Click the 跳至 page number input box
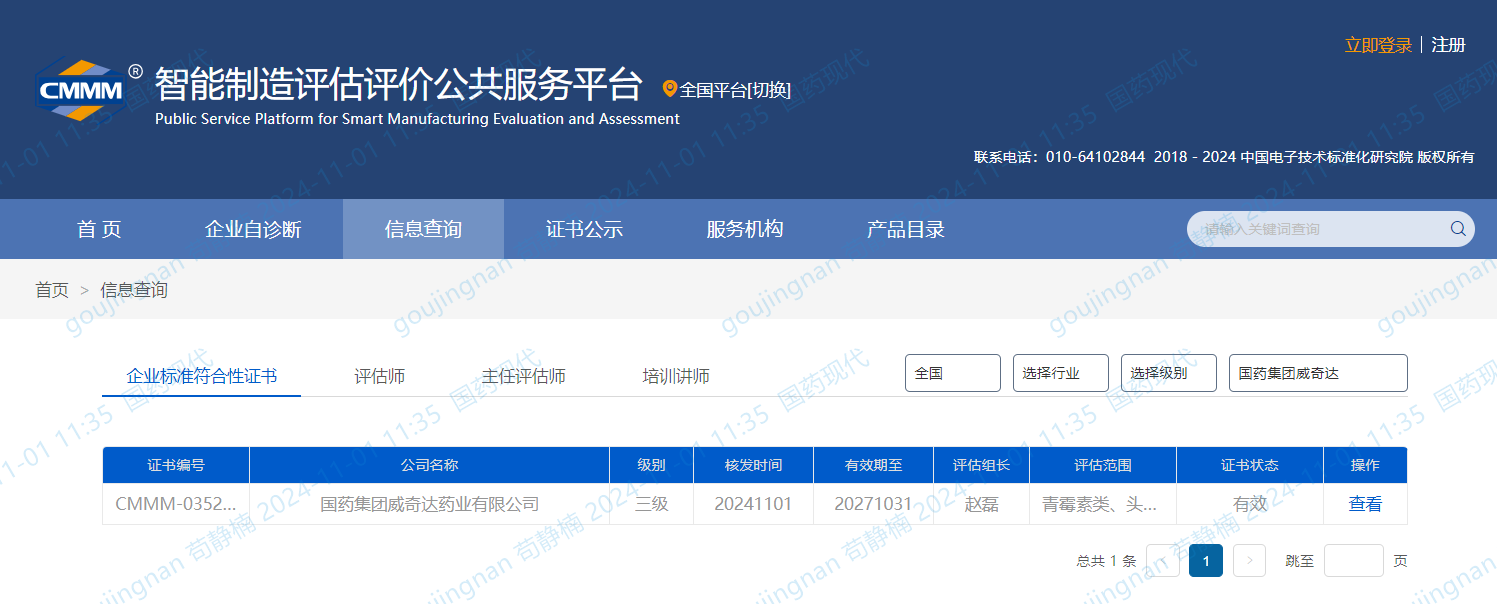The height and width of the screenshot is (604, 1497). point(1353,561)
